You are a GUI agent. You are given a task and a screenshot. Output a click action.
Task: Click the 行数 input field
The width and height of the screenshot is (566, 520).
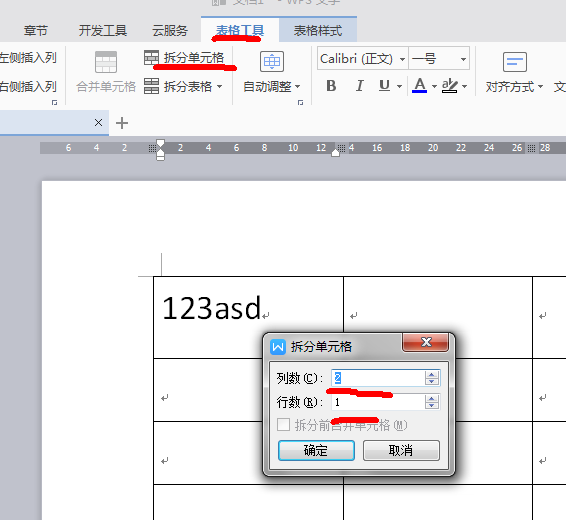378,402
